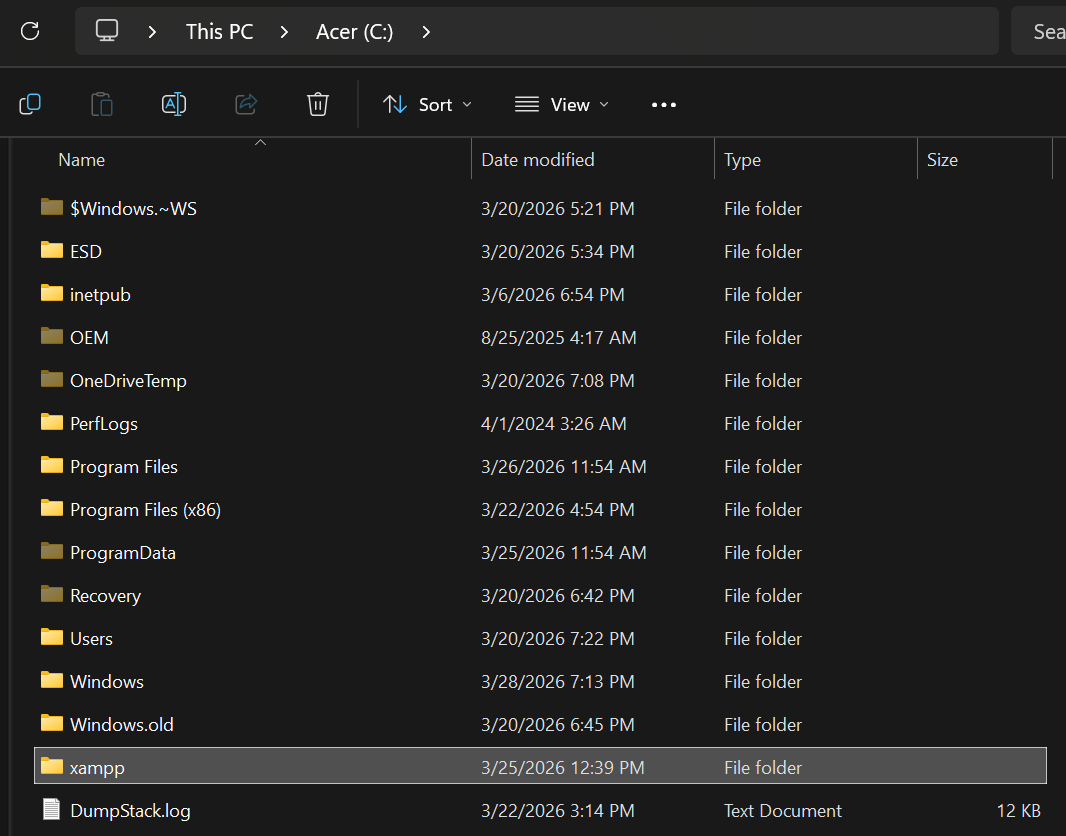Sort by the Date modified column header
The width and height of the screenshot is (1066, 836).
coord(538,160)
